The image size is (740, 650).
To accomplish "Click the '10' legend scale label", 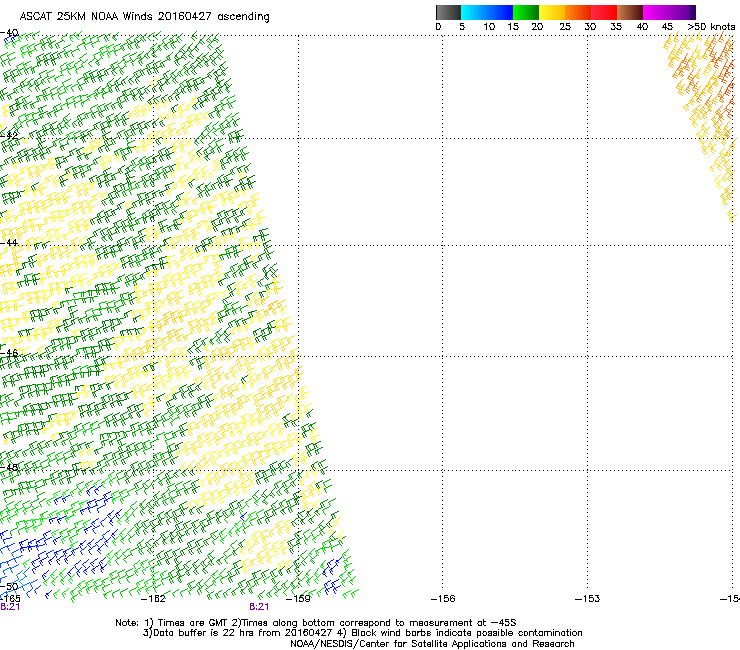I will [x=489, y=27].
